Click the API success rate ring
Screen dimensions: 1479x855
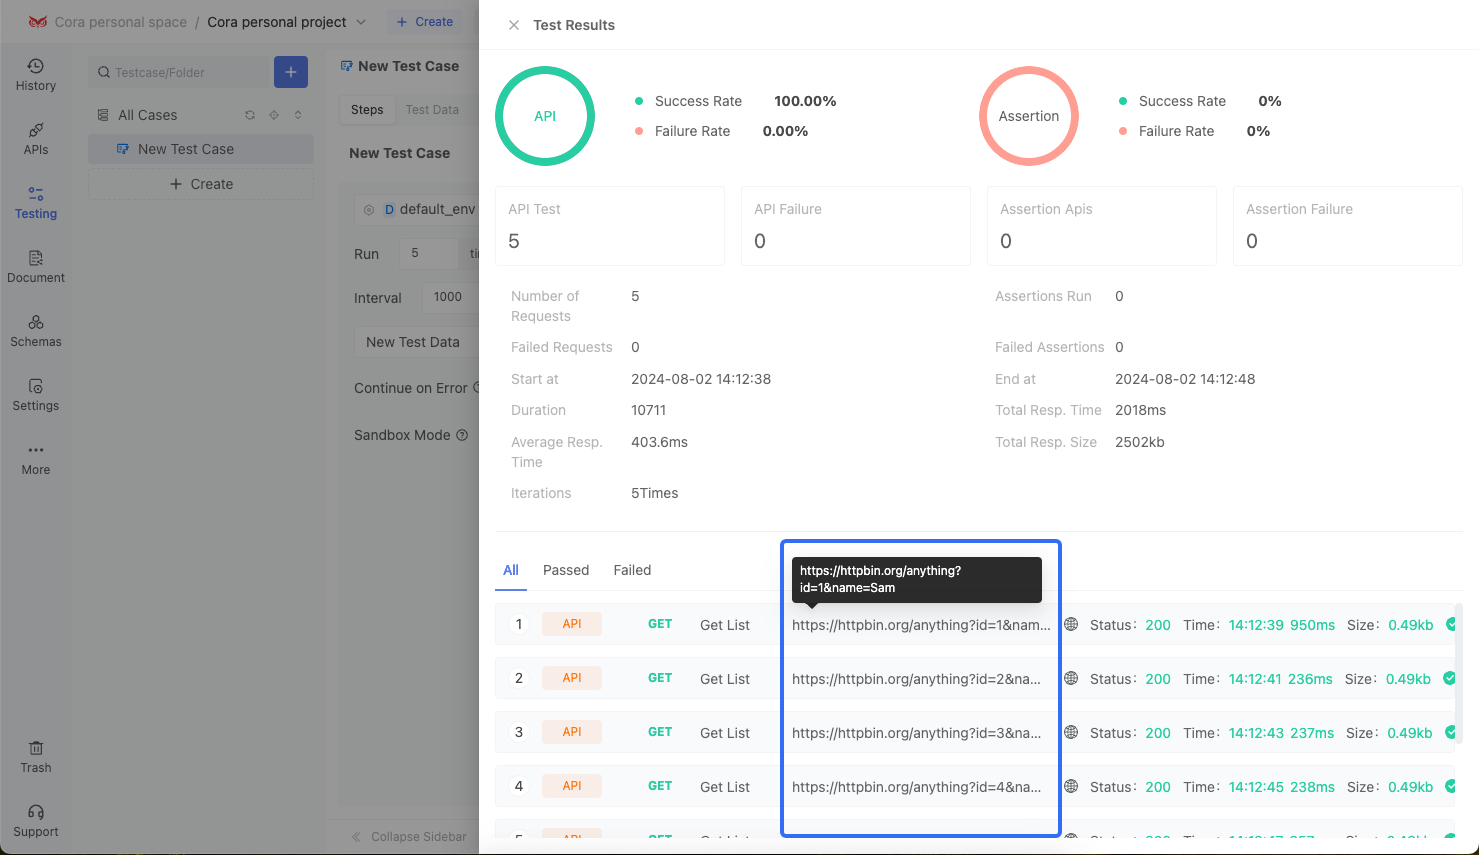(x=545, y=116)
